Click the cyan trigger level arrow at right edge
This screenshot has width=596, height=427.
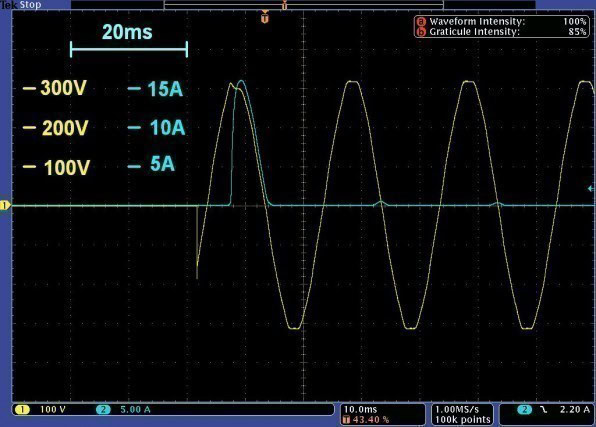[591, 188]
